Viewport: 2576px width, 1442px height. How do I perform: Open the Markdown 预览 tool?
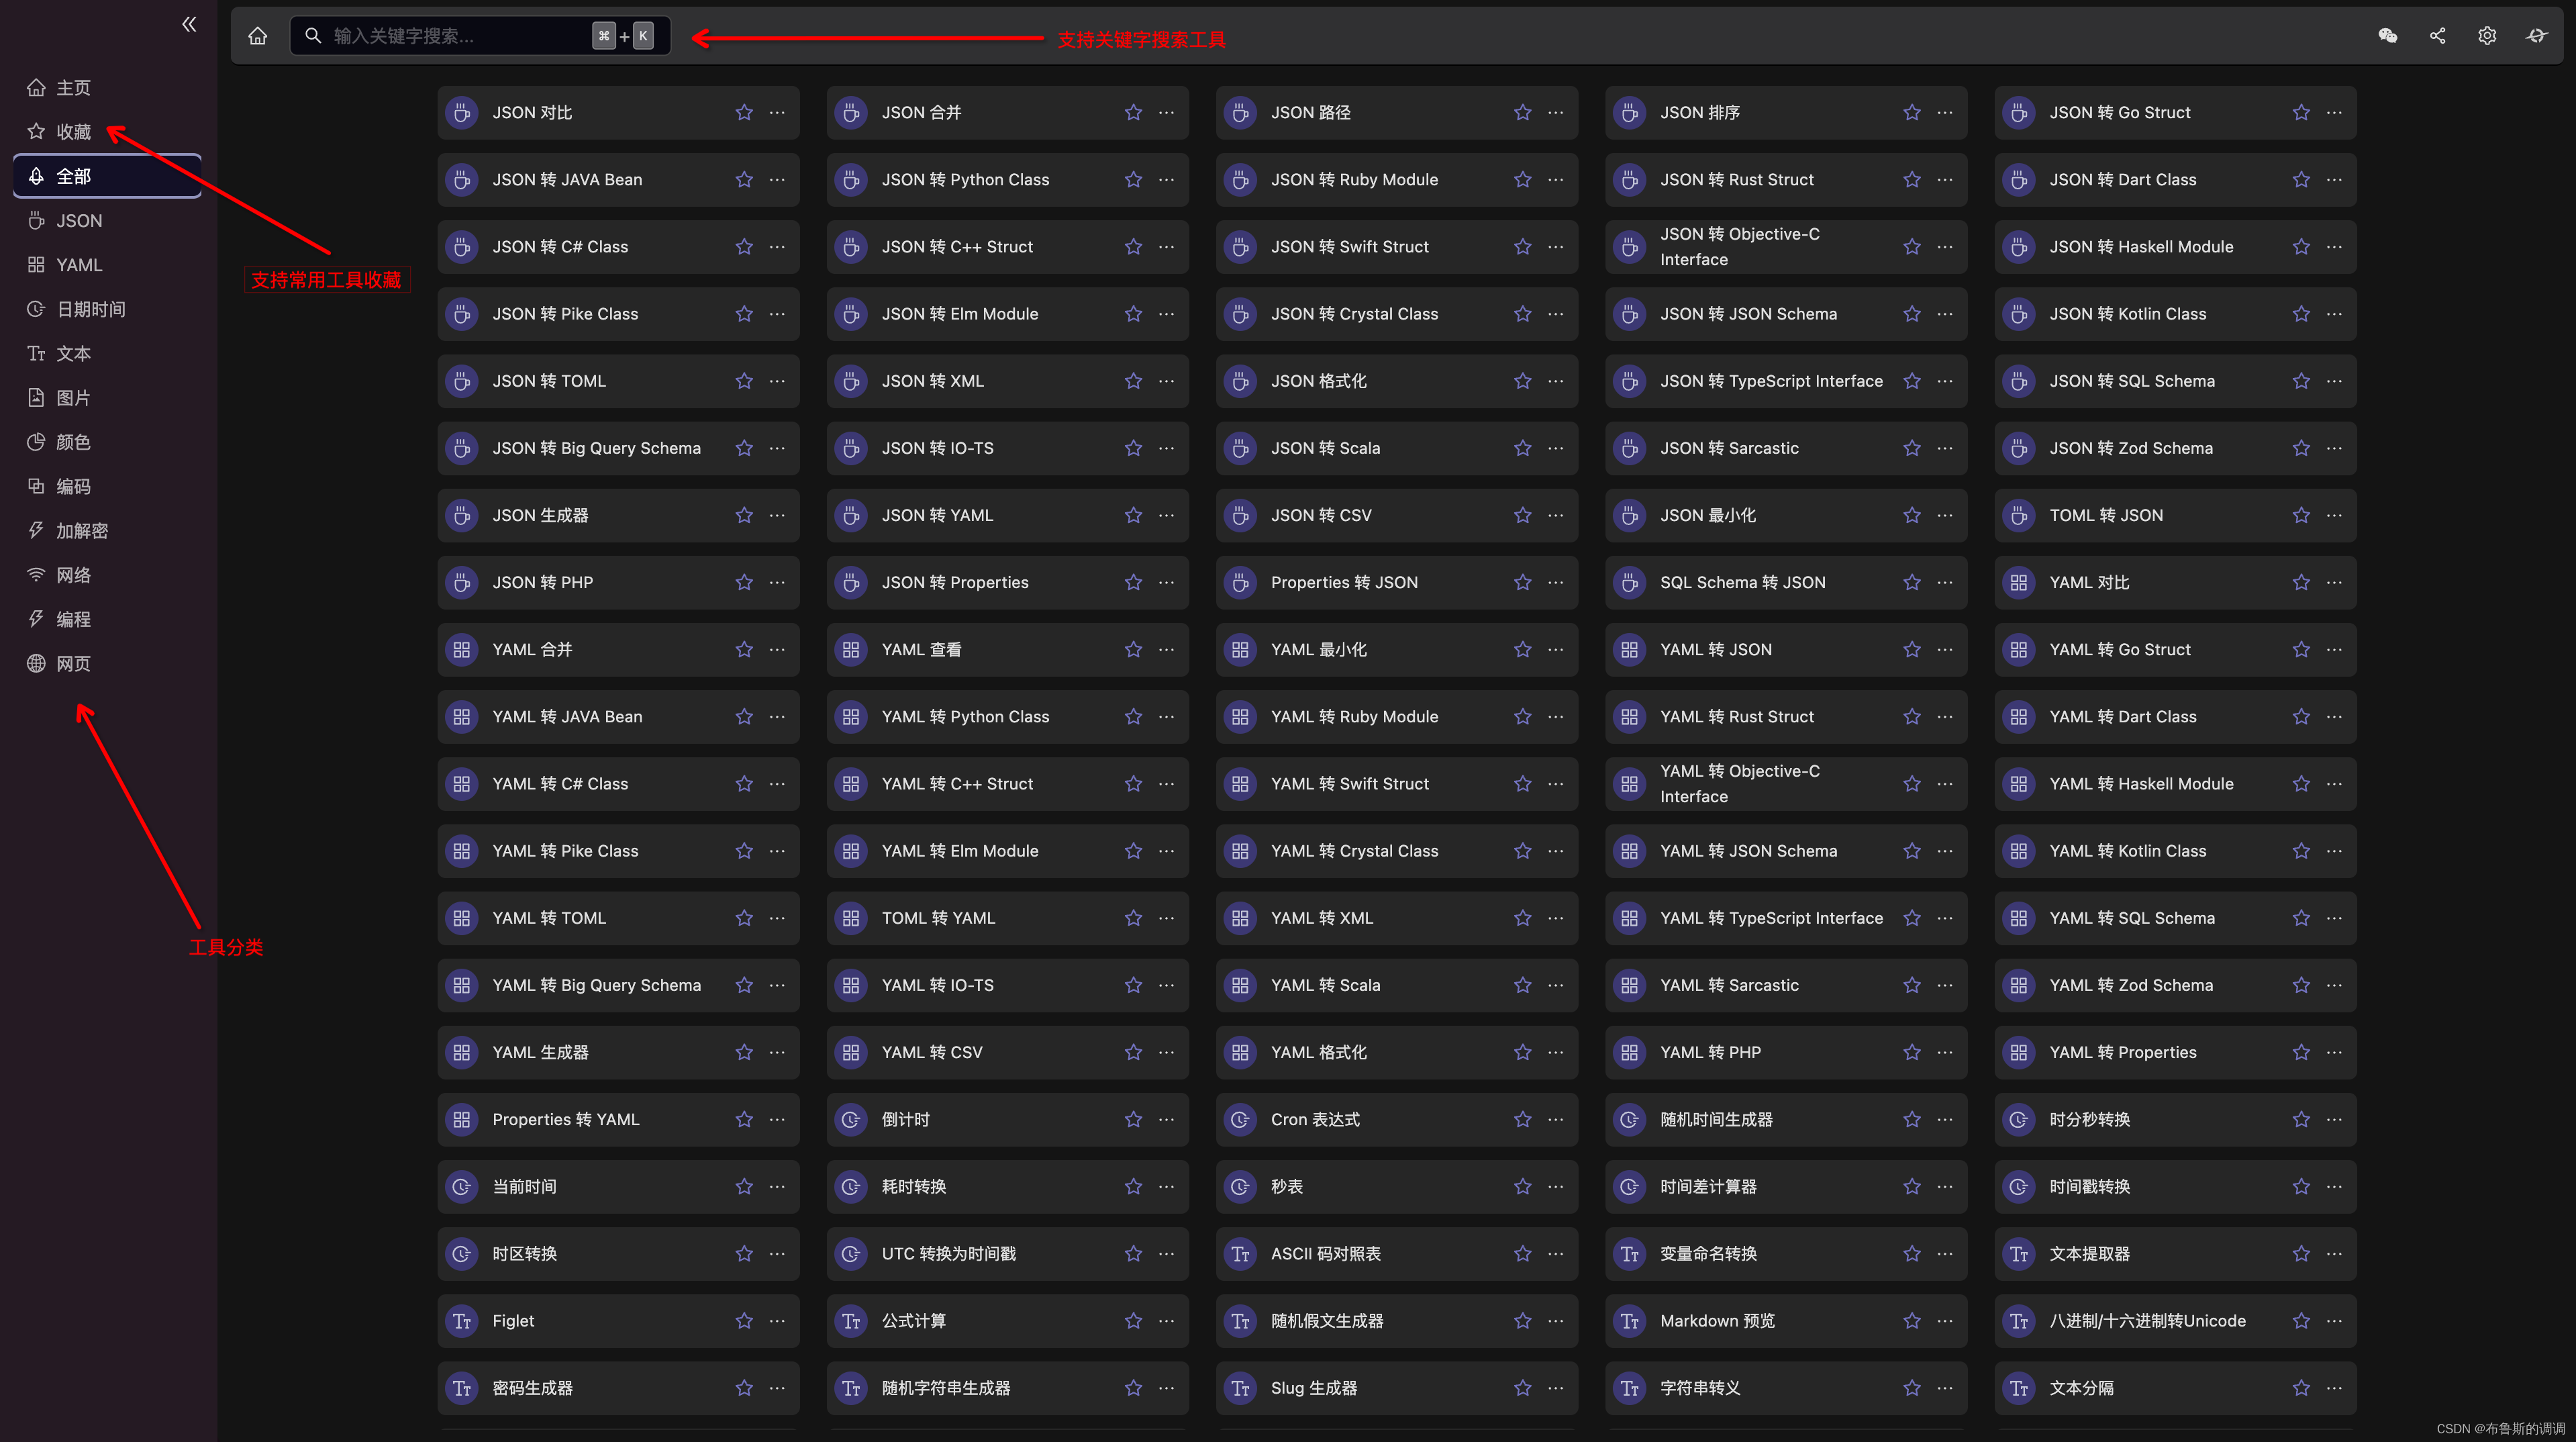[1716, 1321]
